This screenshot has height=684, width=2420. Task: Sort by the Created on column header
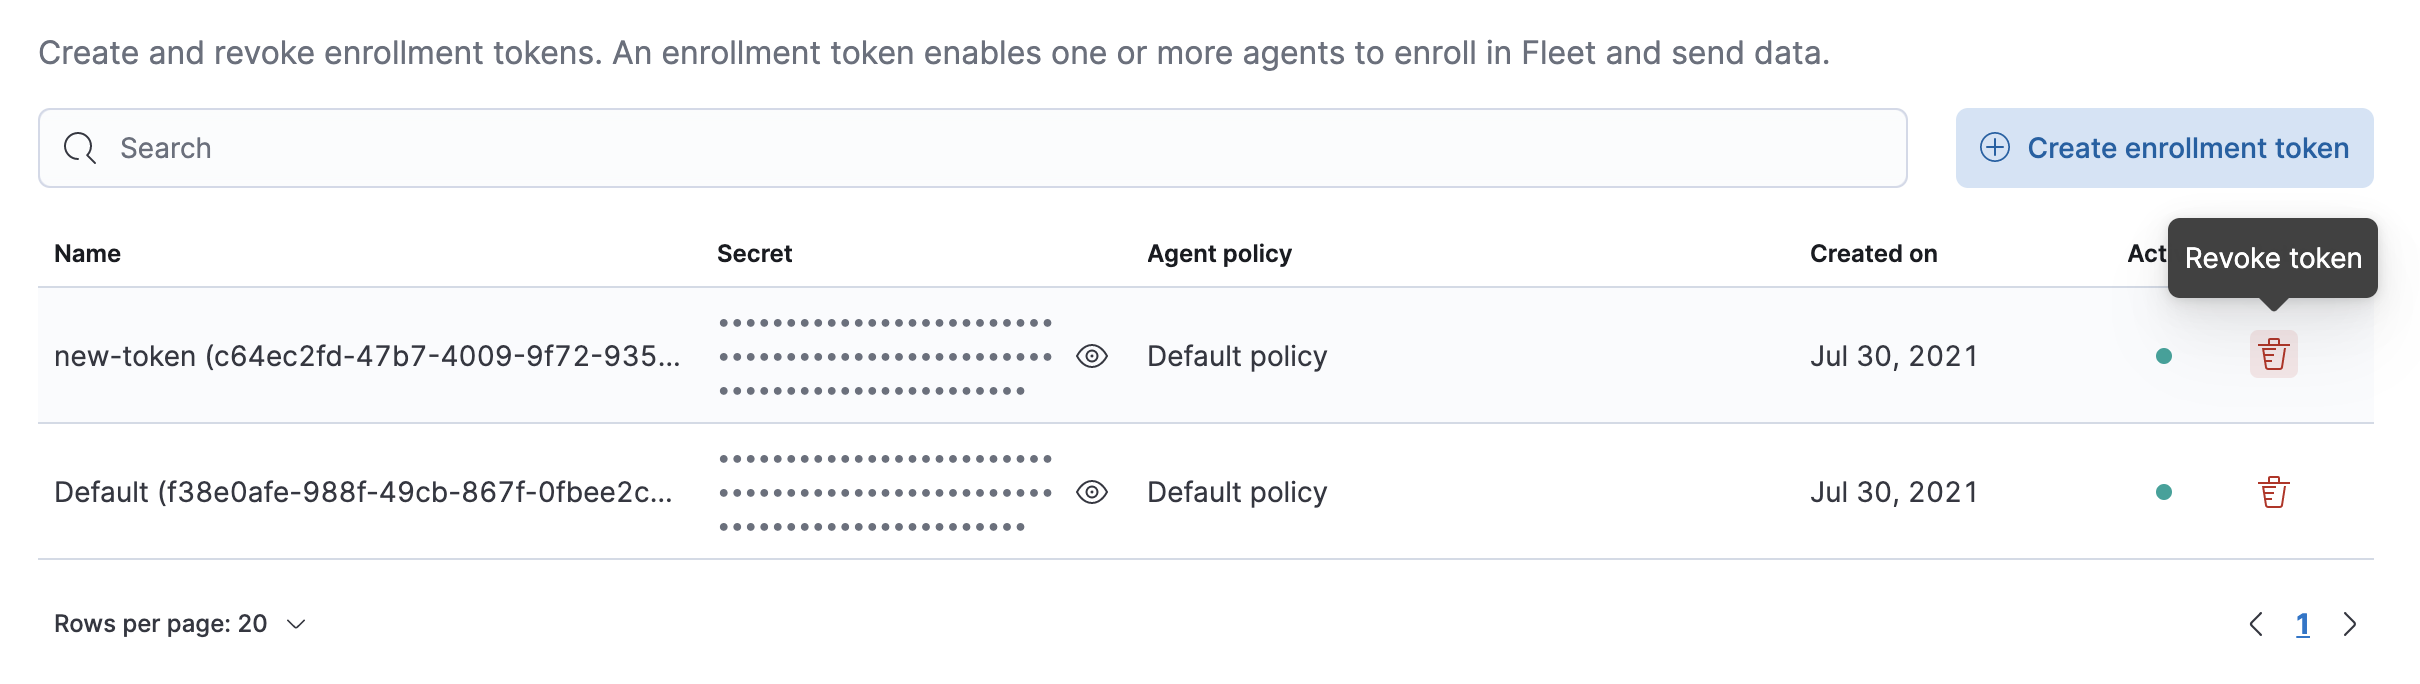(x=1872, y=253)
